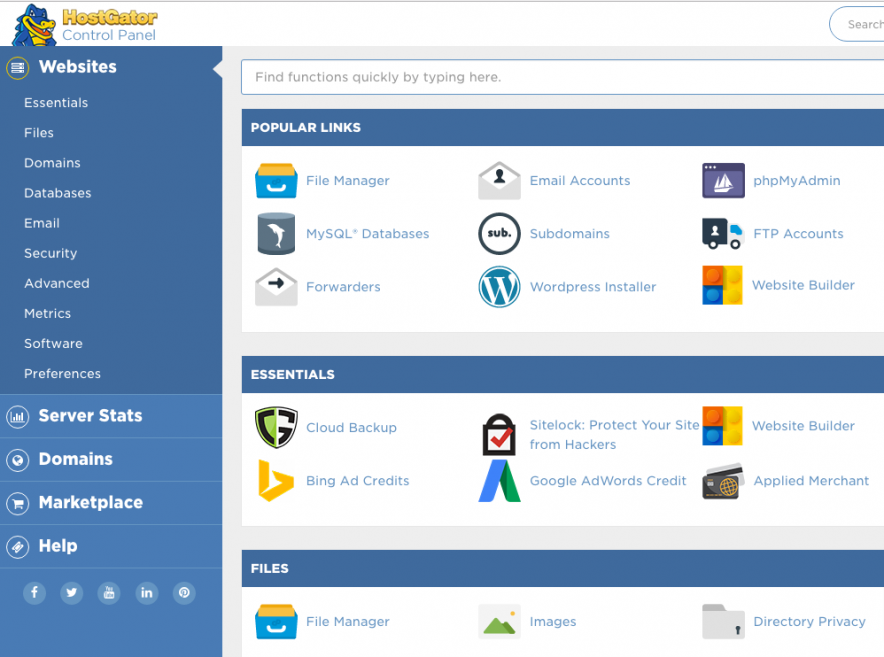Open phpMyAdmin

[722, 180]
